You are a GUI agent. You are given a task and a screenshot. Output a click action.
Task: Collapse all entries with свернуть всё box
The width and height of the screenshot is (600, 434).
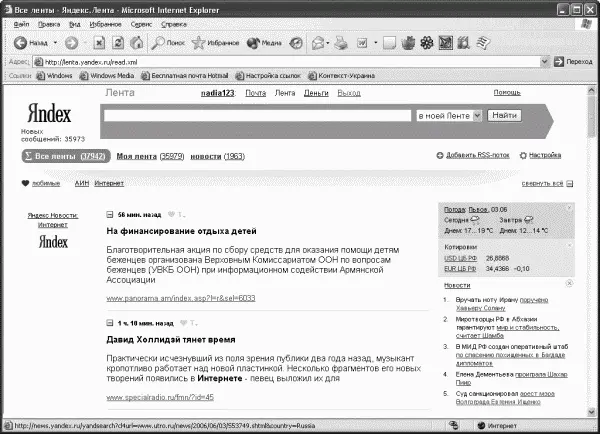coord(570,184)
